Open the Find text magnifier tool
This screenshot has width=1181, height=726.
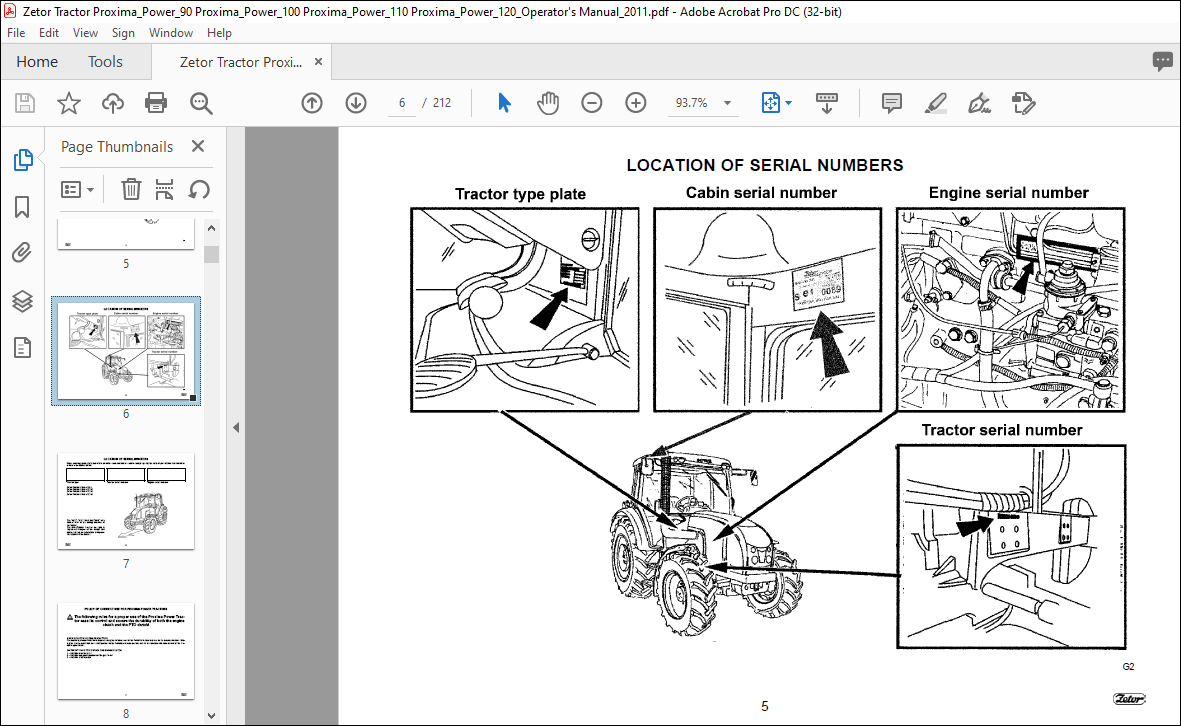(201, 103)
